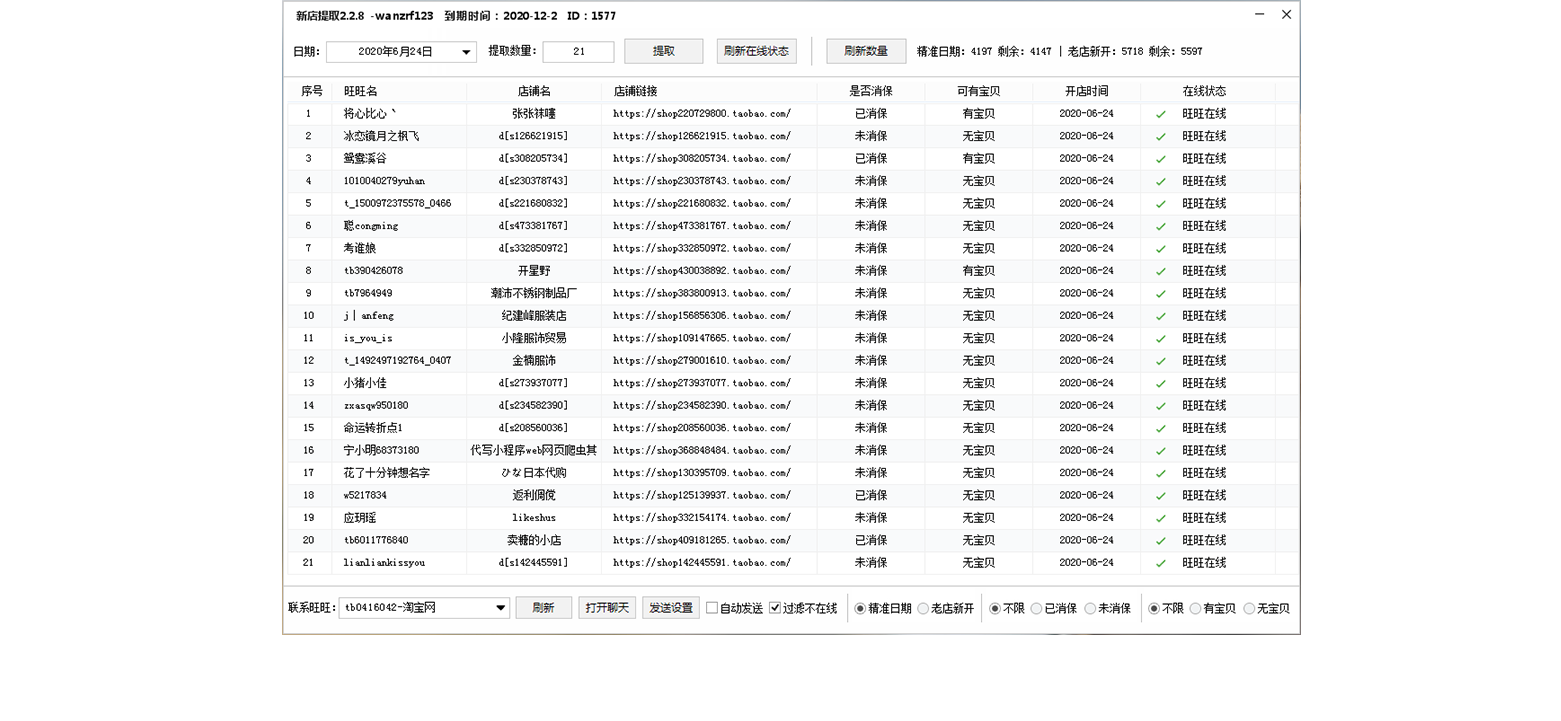Click the shop link in row 9
Viewport: 1561px width, 721px height.
pyautogui.click(x=702, y=294)
